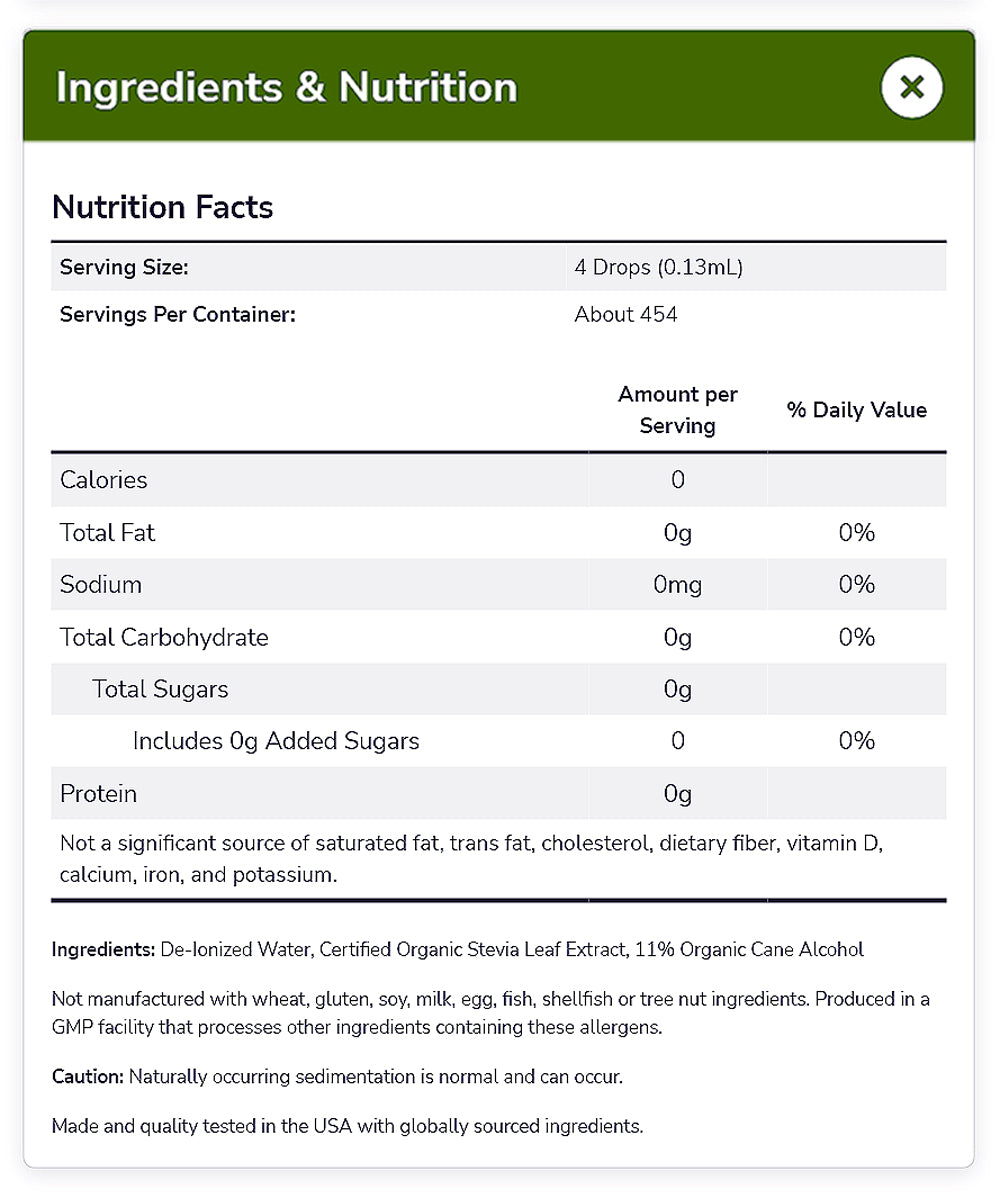
Task: Click the Includes 0g Added Sugars row
Action: (x=275, y=741)
